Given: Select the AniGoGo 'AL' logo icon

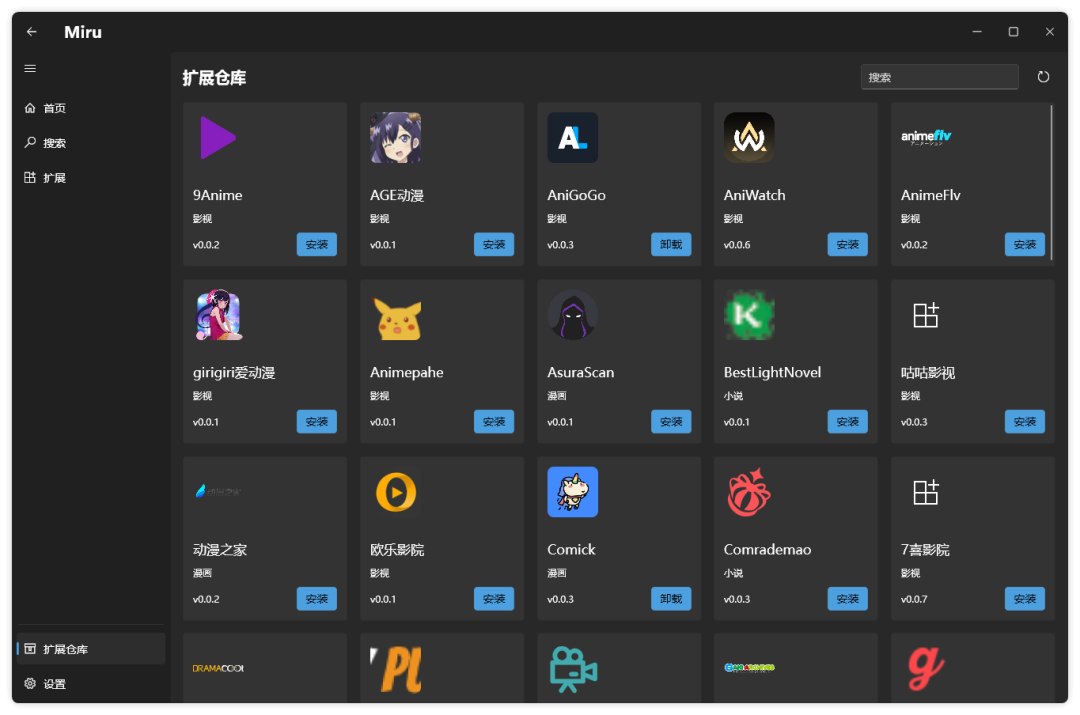Looking at the screenshot, I should click(x=572, y=138).
